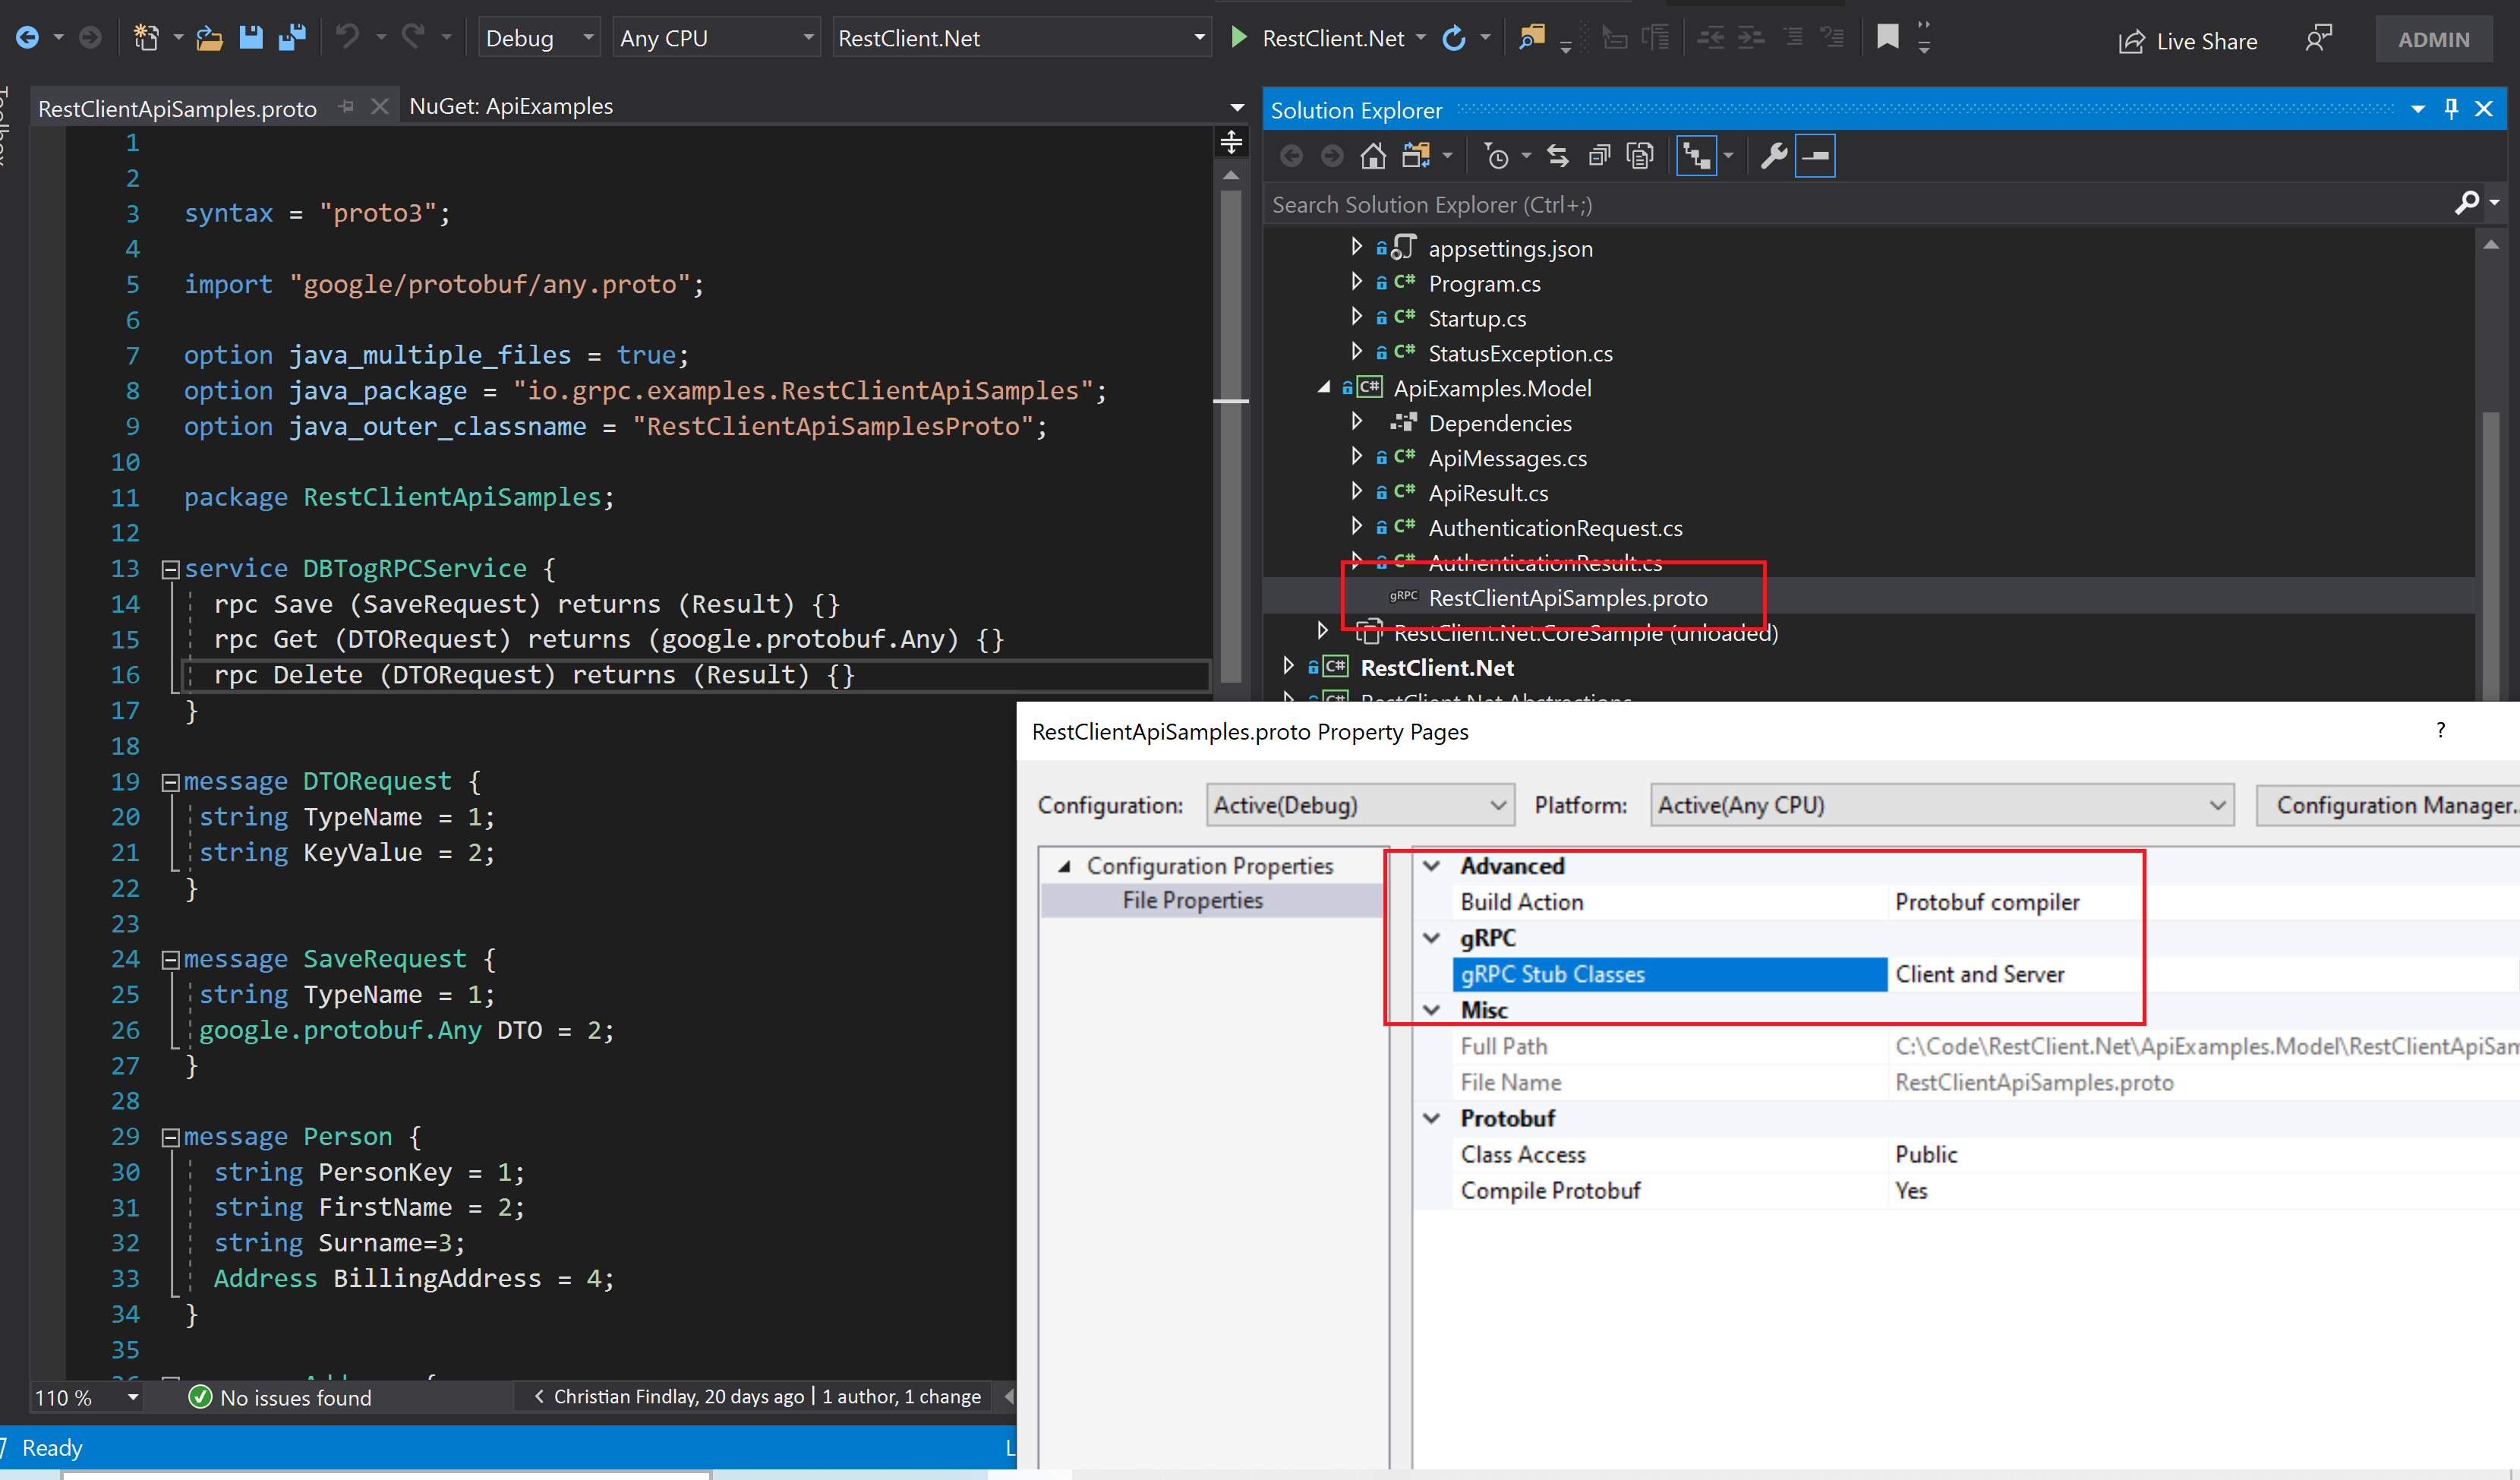Click Switch Views icon in Solution Explorer
The width and height of the screenshot is (2520, 1480).
tap(1416, 156)
